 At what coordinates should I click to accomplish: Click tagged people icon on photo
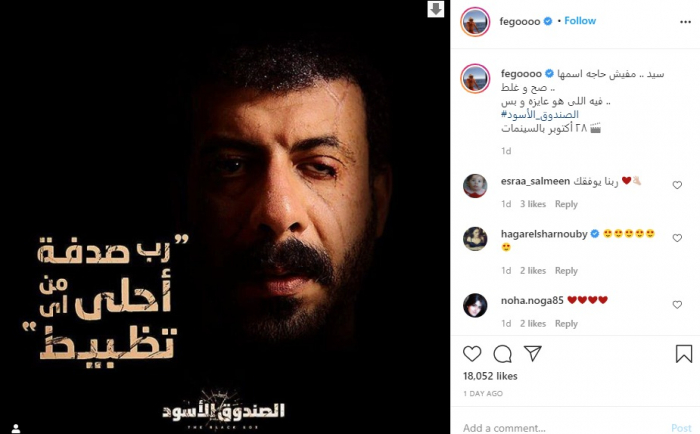pyautogui.click(x=16, y=429)
